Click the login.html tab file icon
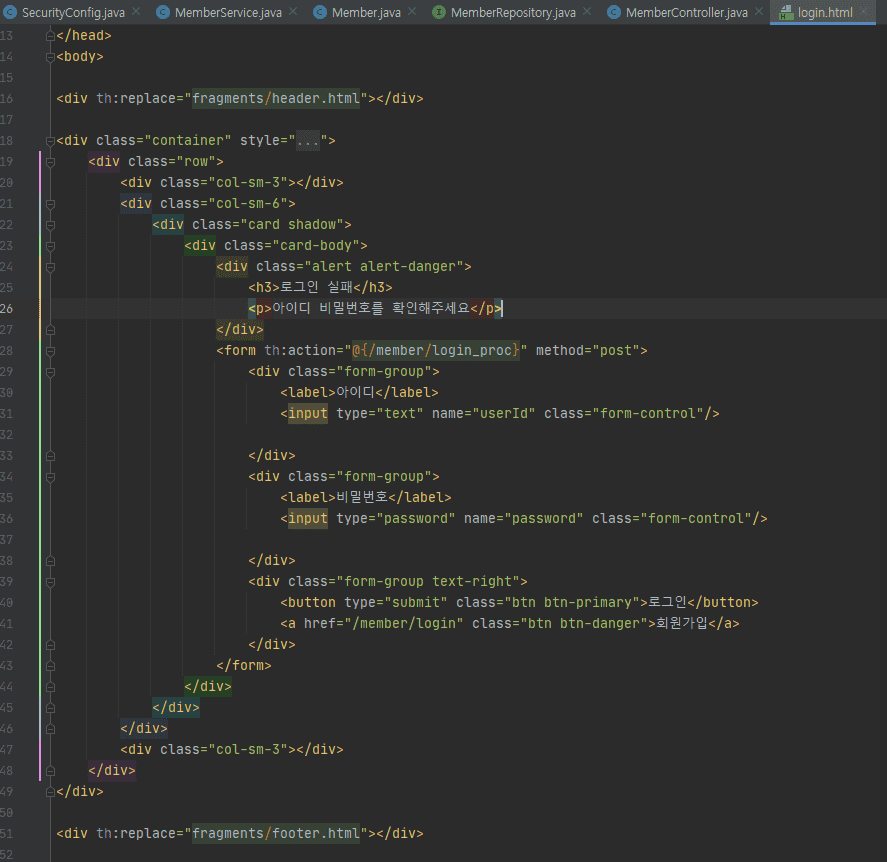This screenshot has width=887, height=862. [786, 12]
